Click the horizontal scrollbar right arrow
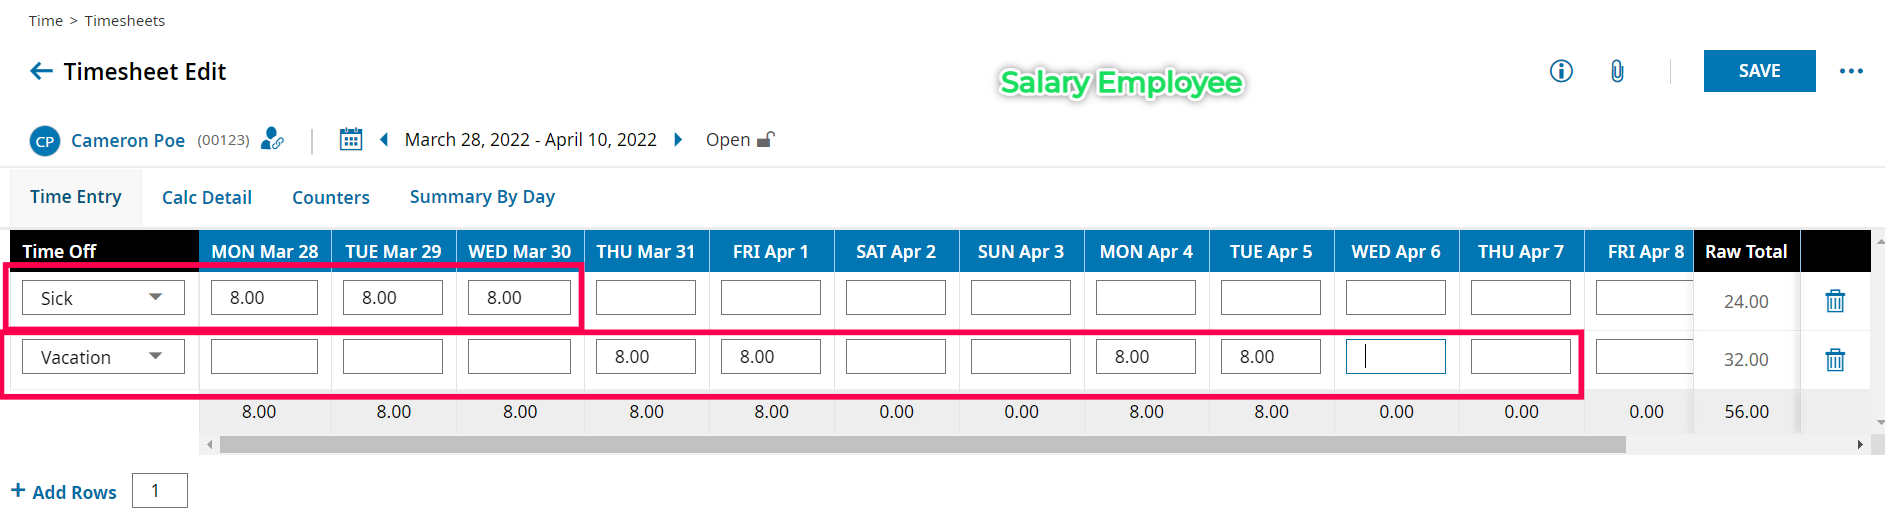Screen dimensions: 1885x530 [1860, 444]
